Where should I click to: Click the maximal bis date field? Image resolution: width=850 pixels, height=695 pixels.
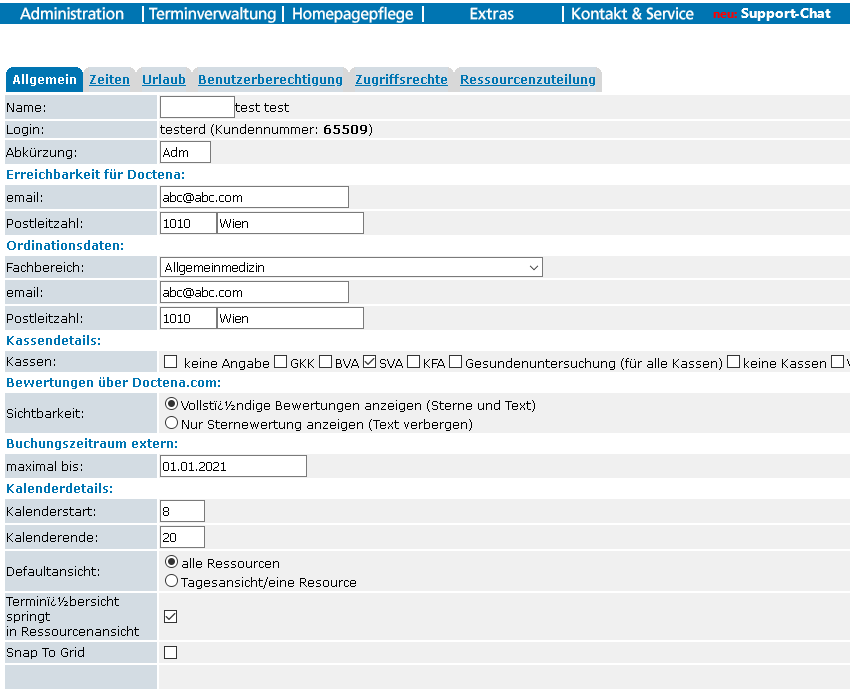(233, 466)
